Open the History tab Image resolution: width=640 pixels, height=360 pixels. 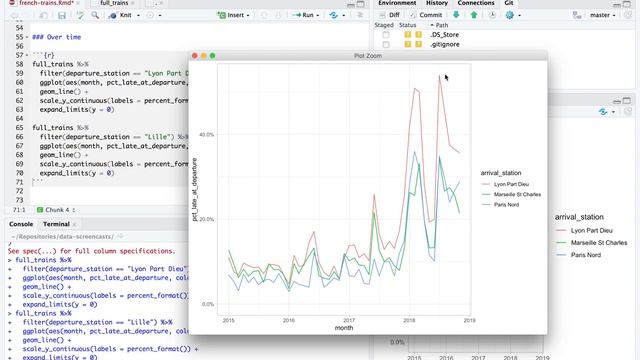tap(437, 3)
